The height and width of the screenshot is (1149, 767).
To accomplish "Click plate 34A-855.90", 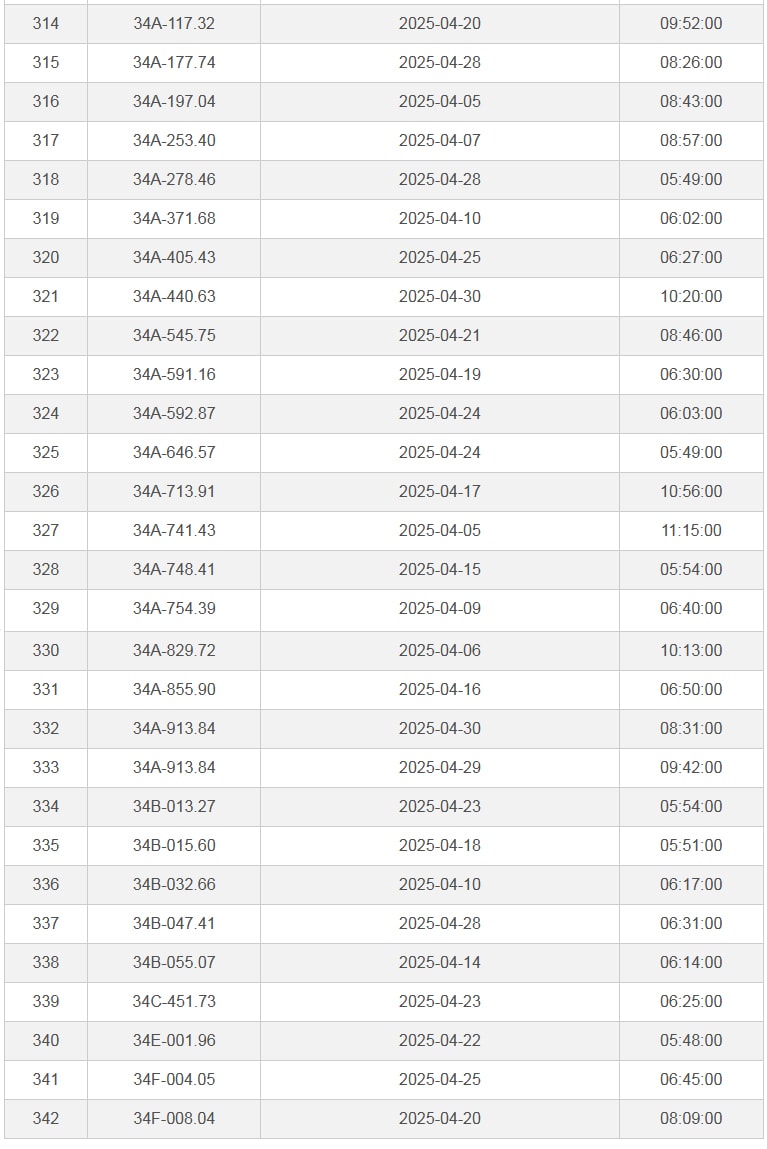I will pos(174,690).
